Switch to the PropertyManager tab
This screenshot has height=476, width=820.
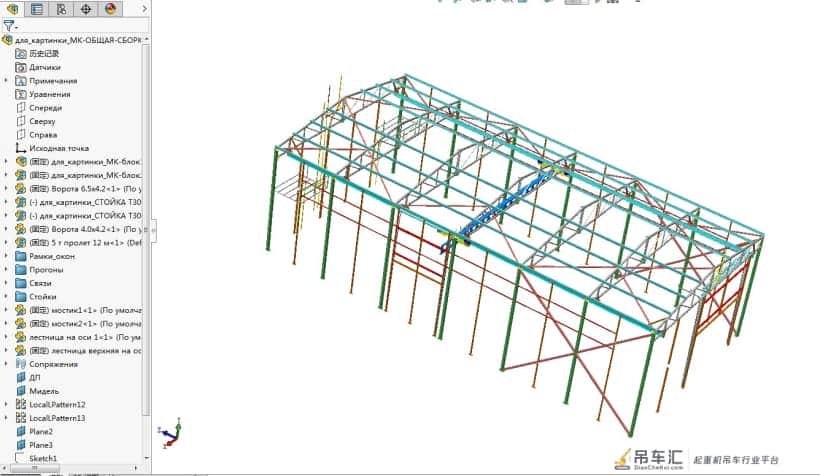[37, 9]
